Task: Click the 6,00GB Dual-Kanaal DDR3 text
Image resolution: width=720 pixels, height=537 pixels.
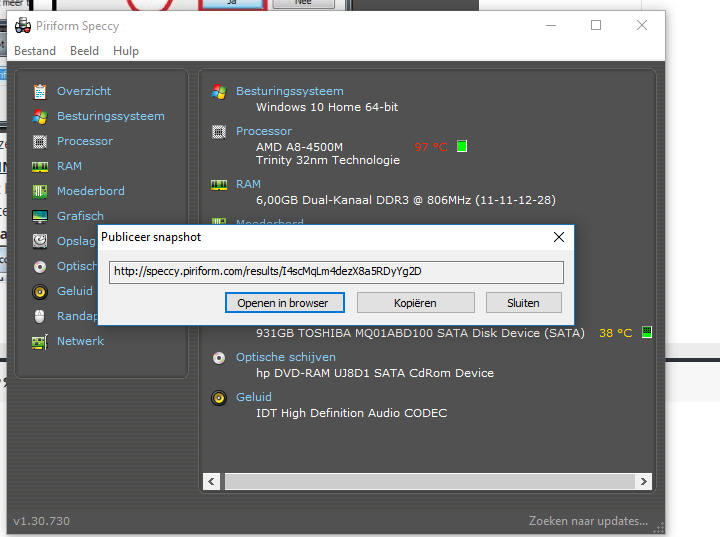Action: pos(406,200)
